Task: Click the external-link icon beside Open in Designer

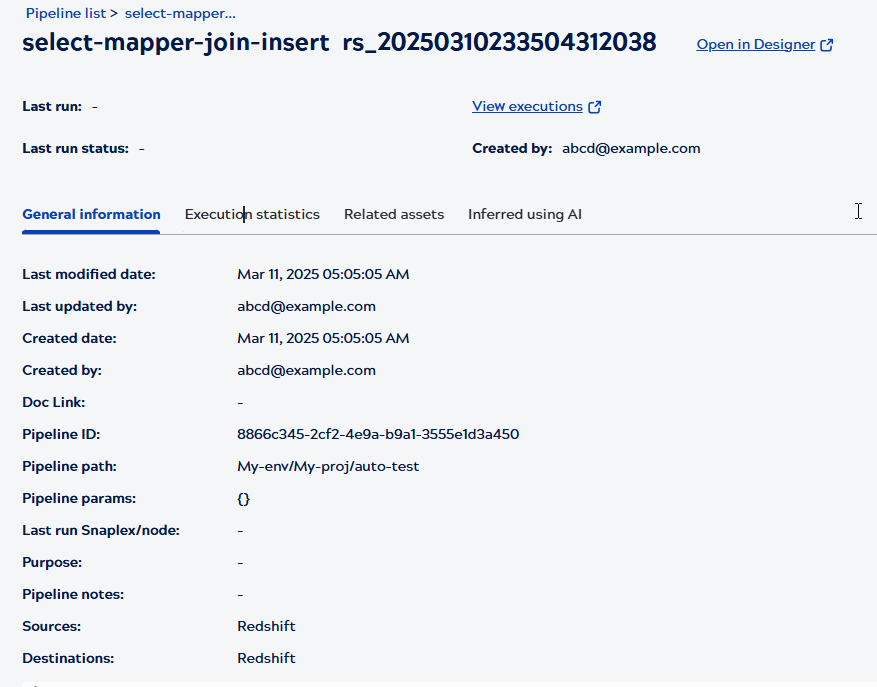Action: click(826, 44)
